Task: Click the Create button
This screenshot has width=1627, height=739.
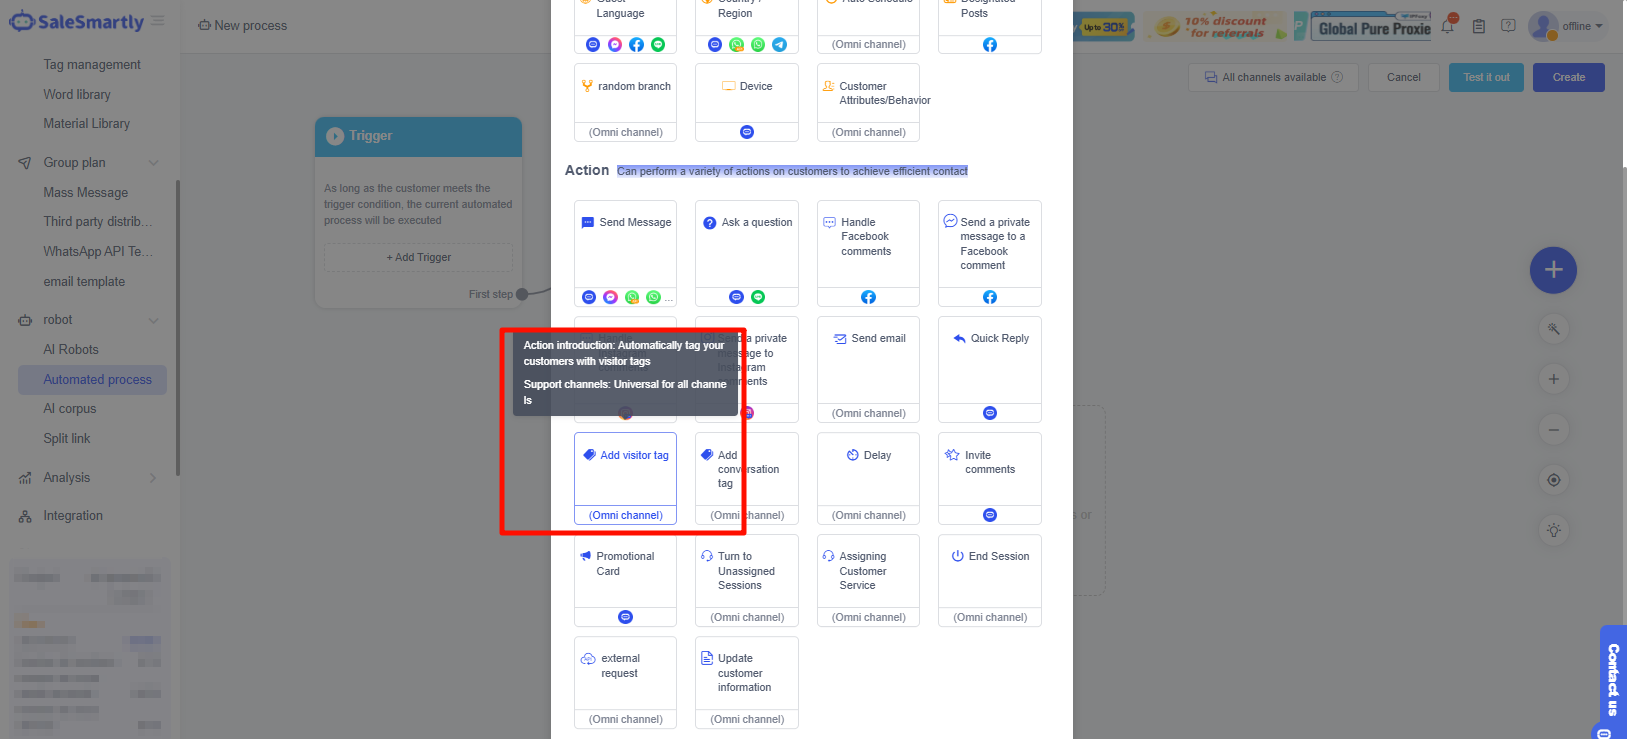Action: pos(1568,77)
